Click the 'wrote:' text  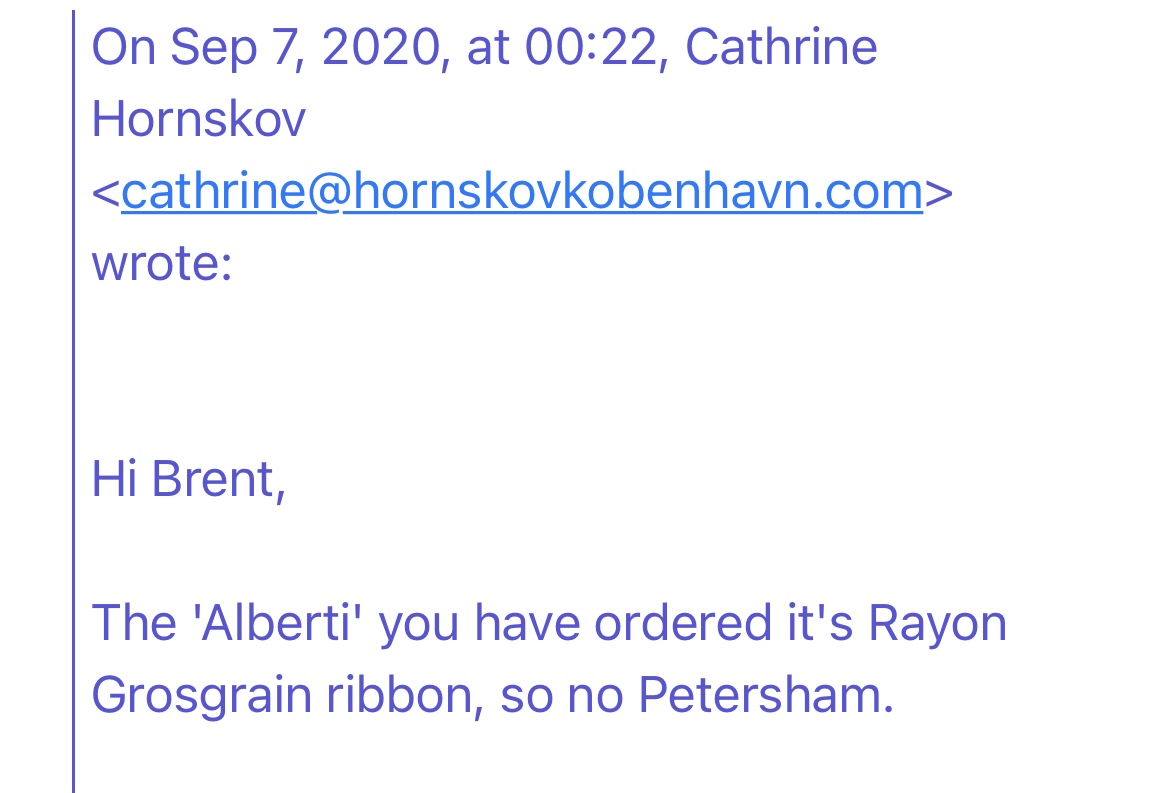pyautogui.click(x=162, y=263)
